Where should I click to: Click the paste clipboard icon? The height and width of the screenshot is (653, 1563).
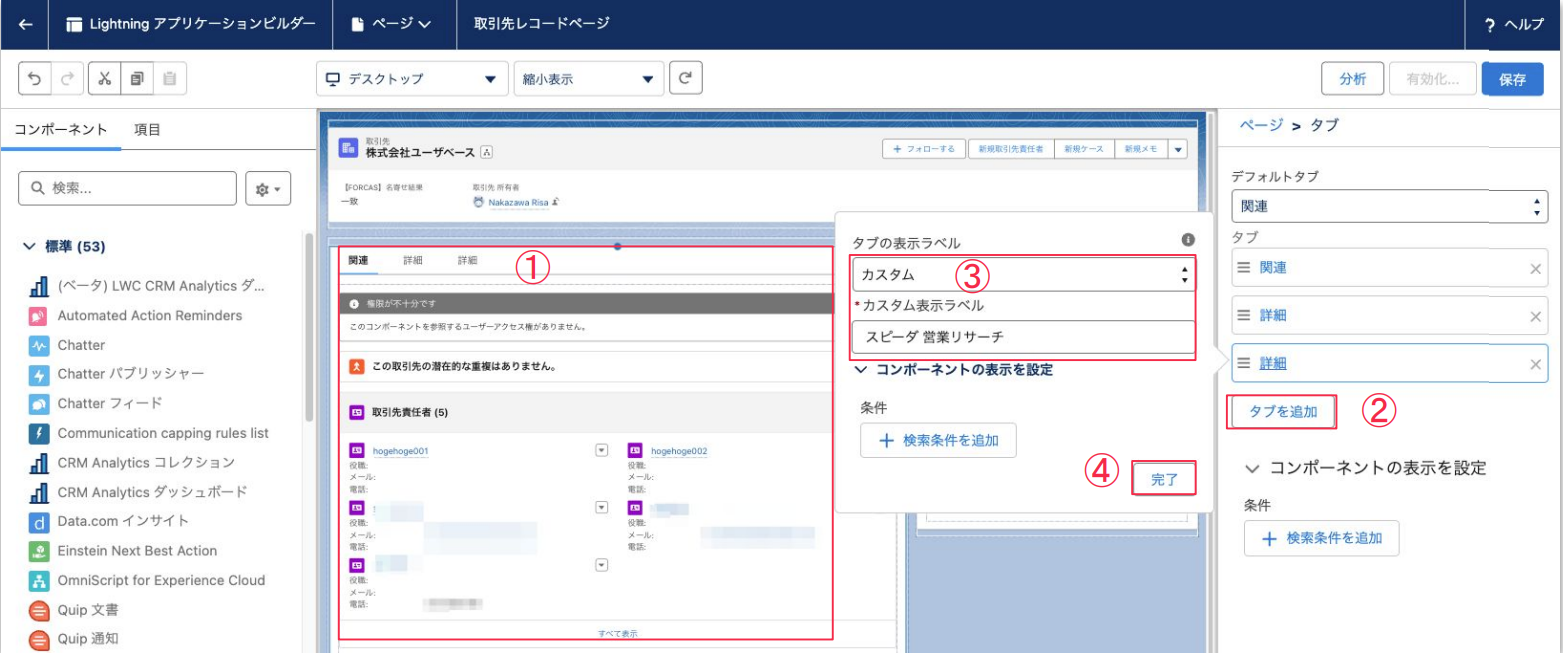click(169, 79)
